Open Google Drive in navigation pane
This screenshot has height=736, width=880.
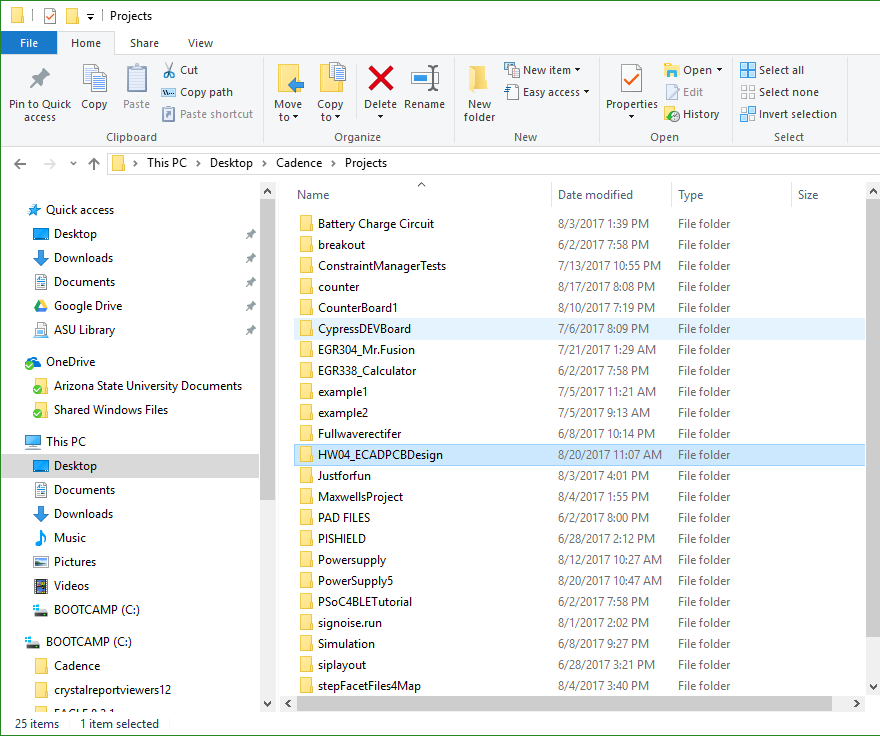[88, 306]
